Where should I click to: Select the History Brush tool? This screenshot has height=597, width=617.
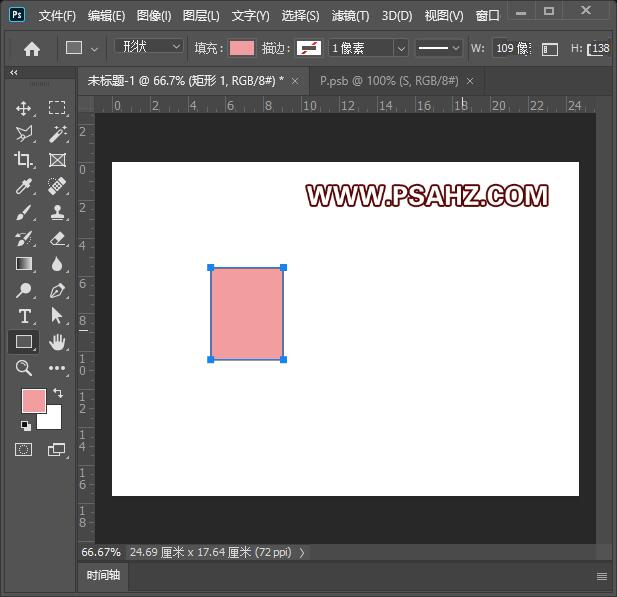pyautogui.click(x=24, y=238)
